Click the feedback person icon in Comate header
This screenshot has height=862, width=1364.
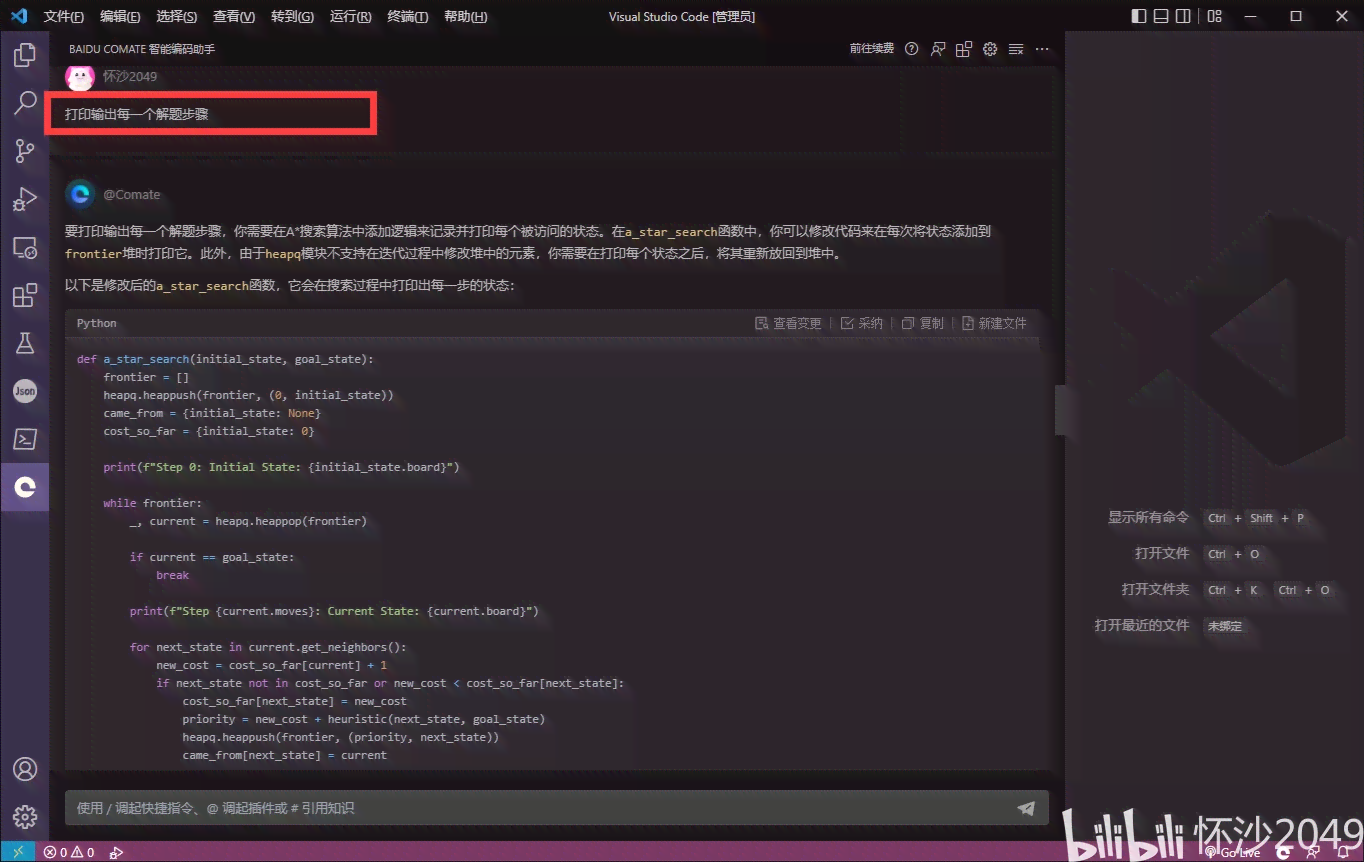tap(938, 48)
